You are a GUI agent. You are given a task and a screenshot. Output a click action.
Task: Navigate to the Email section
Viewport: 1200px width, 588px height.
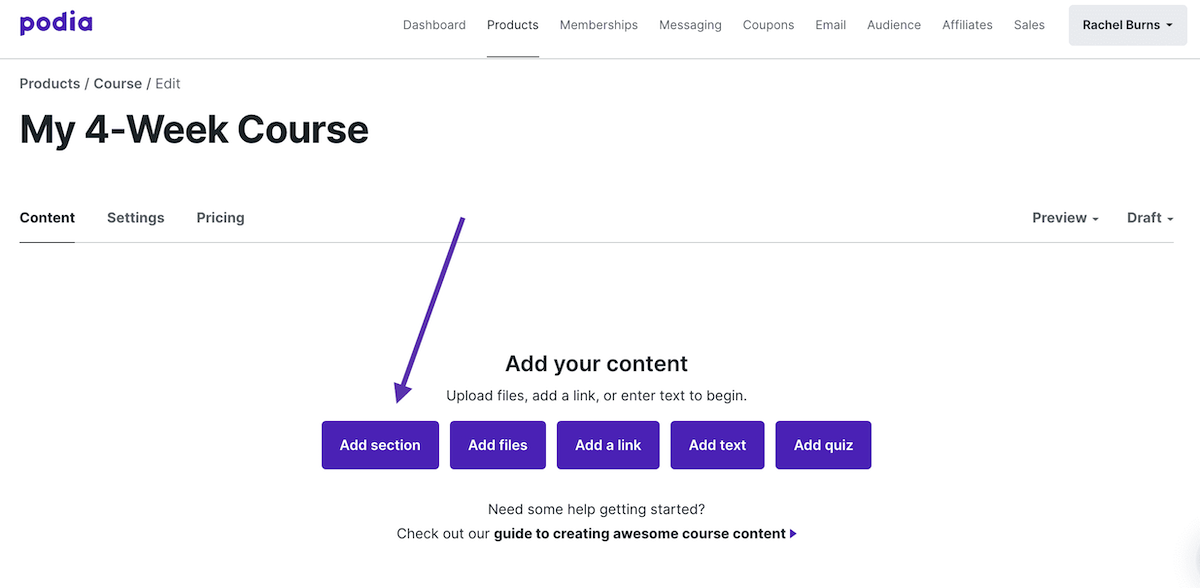point(830,24)
